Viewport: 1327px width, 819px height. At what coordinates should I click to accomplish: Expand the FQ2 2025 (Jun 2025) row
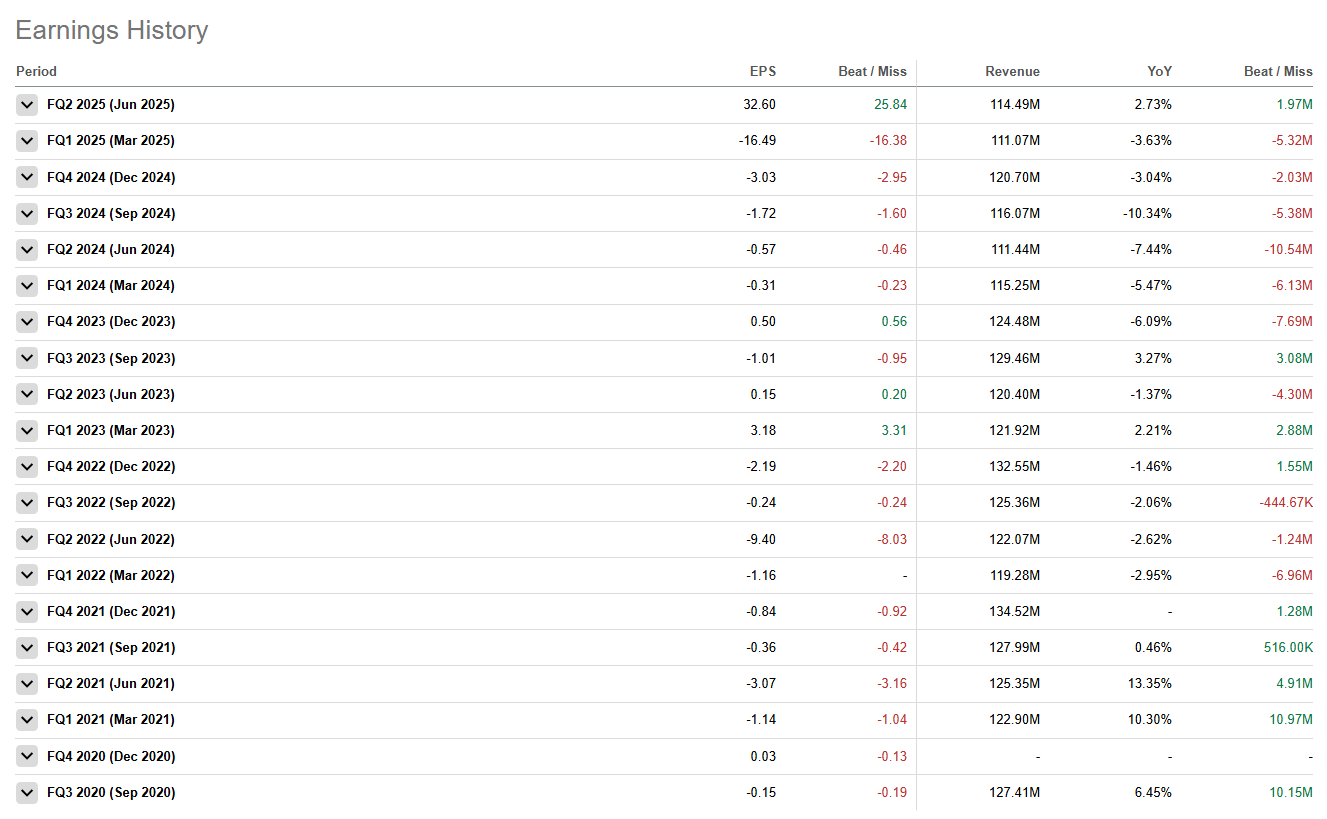[27, 105]
